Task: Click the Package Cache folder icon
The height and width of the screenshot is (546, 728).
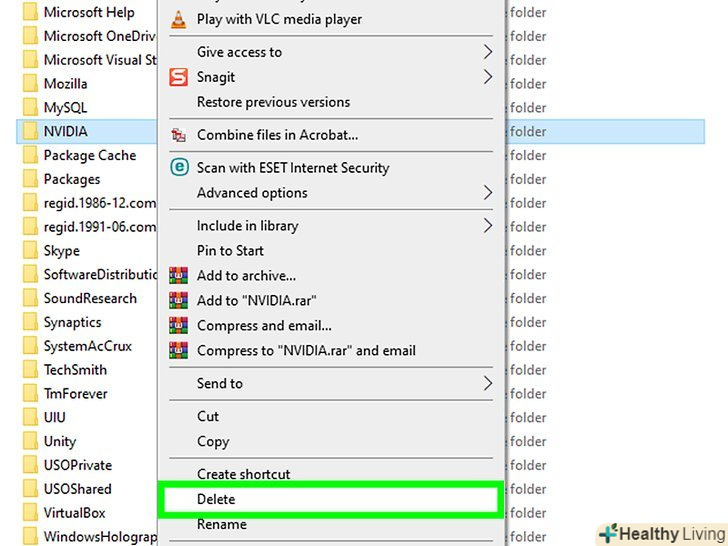Action: (30, 155)
